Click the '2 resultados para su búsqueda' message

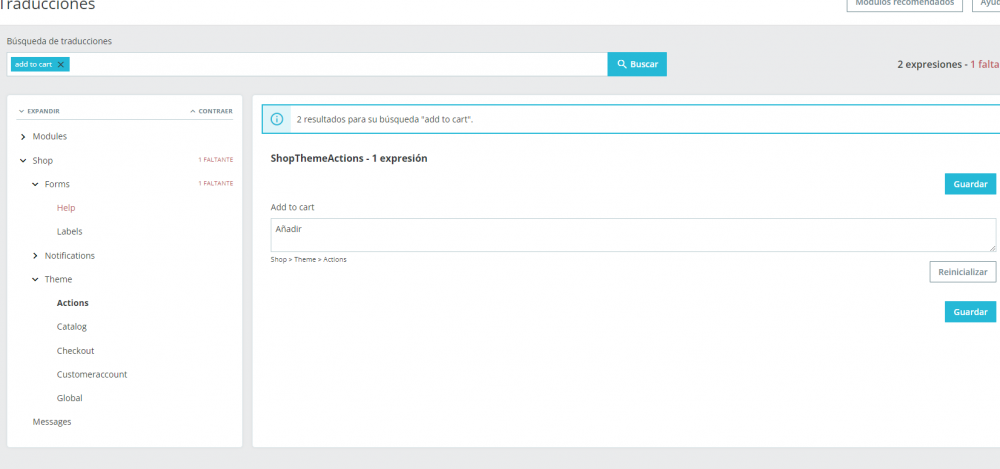click(385, 119)
